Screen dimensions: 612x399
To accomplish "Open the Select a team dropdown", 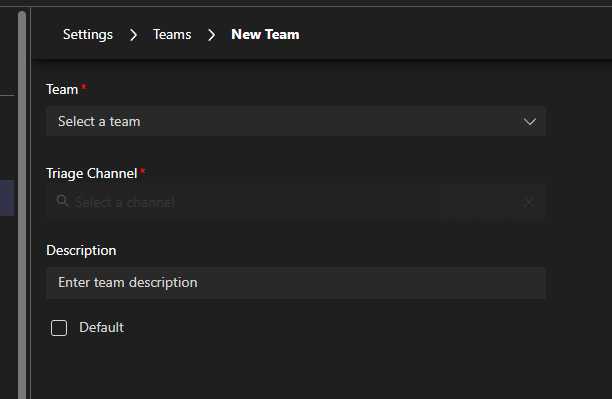I will tap(296, 121).
